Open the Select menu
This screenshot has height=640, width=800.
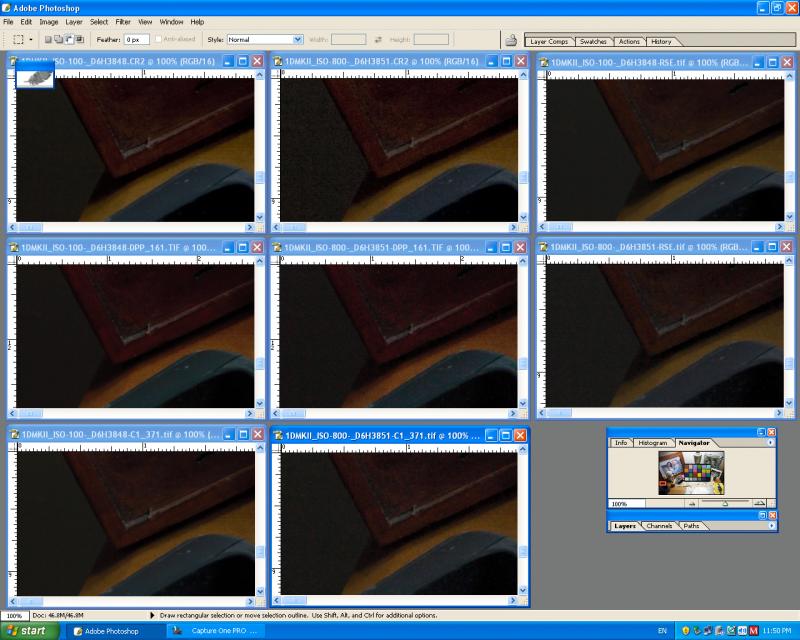[99, 22]
